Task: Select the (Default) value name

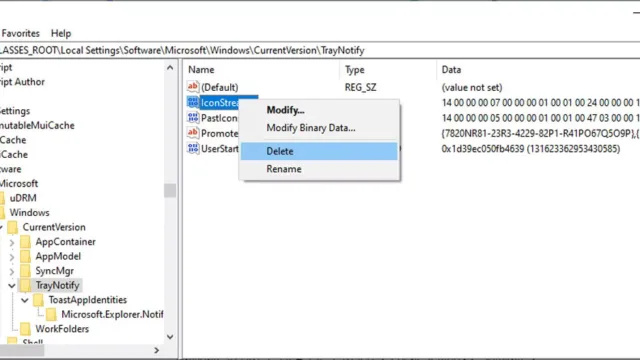Action: click(220, 87)
